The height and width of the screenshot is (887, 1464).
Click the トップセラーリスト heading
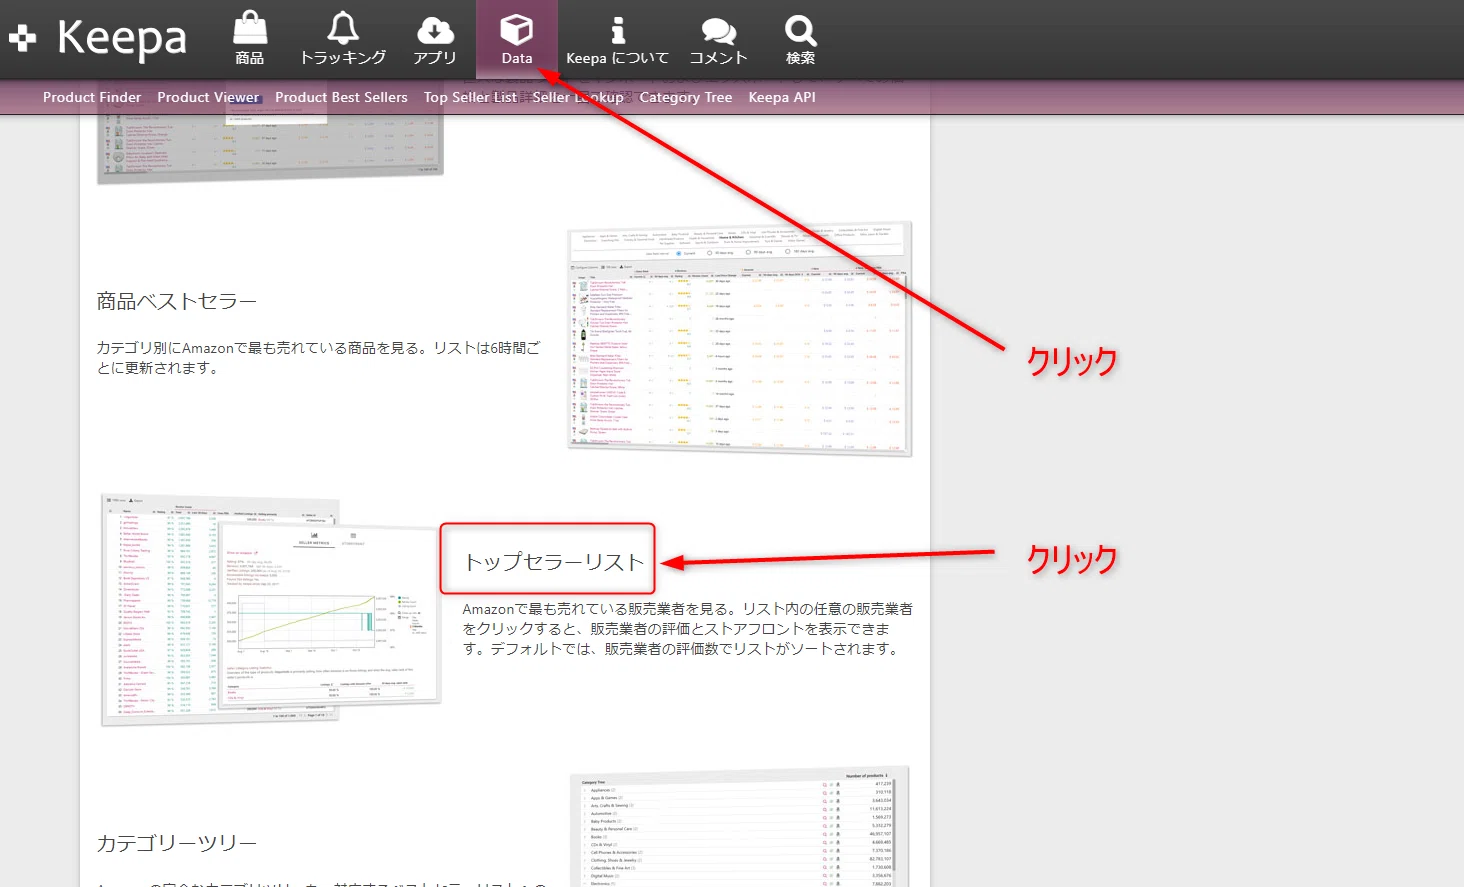pyautogui.click(x=554, y=562)
